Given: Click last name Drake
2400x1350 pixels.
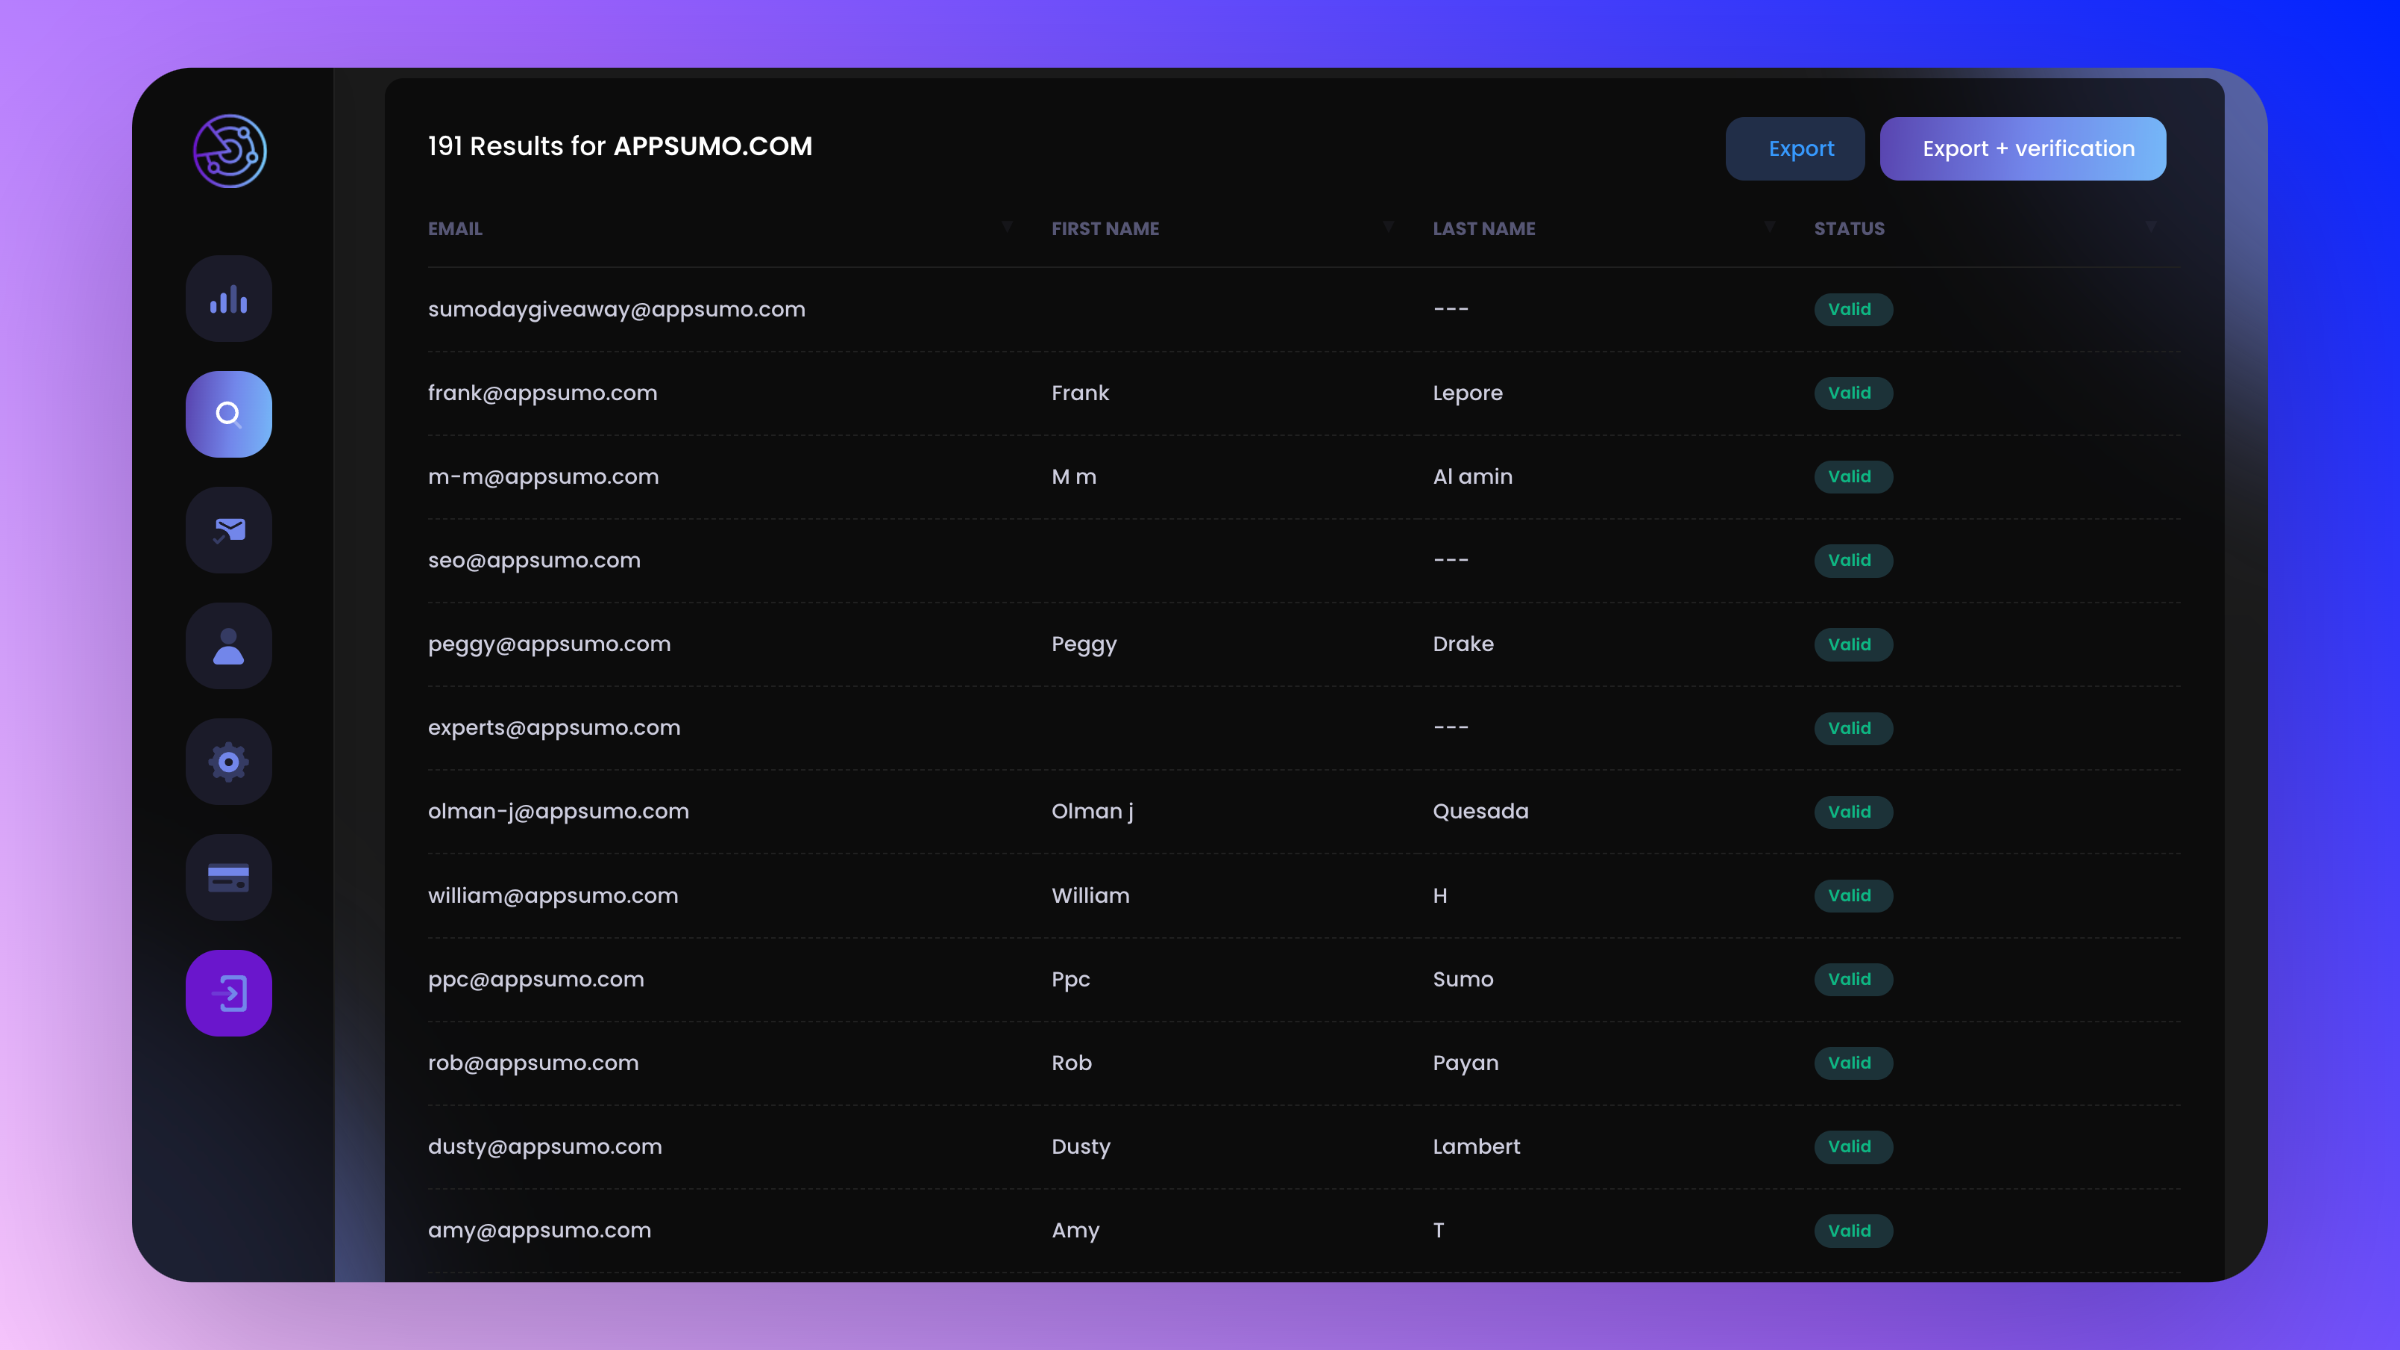Looking at the screenshot, I should point(1463,644).
